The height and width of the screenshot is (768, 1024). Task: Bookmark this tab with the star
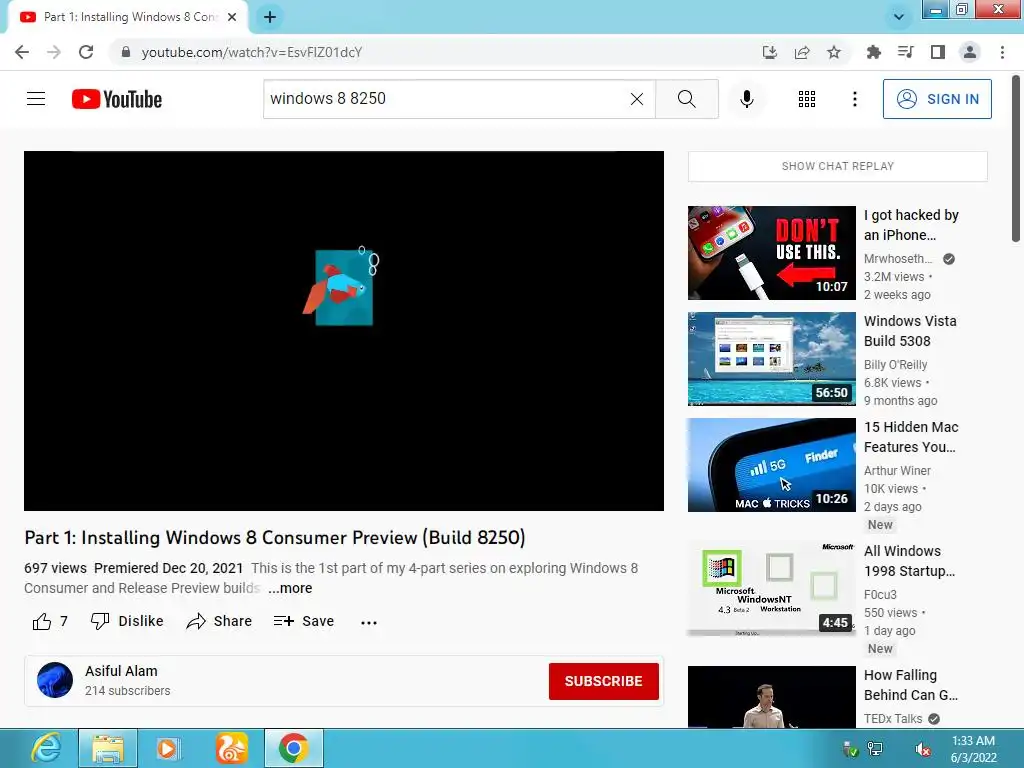pos(834,52)
